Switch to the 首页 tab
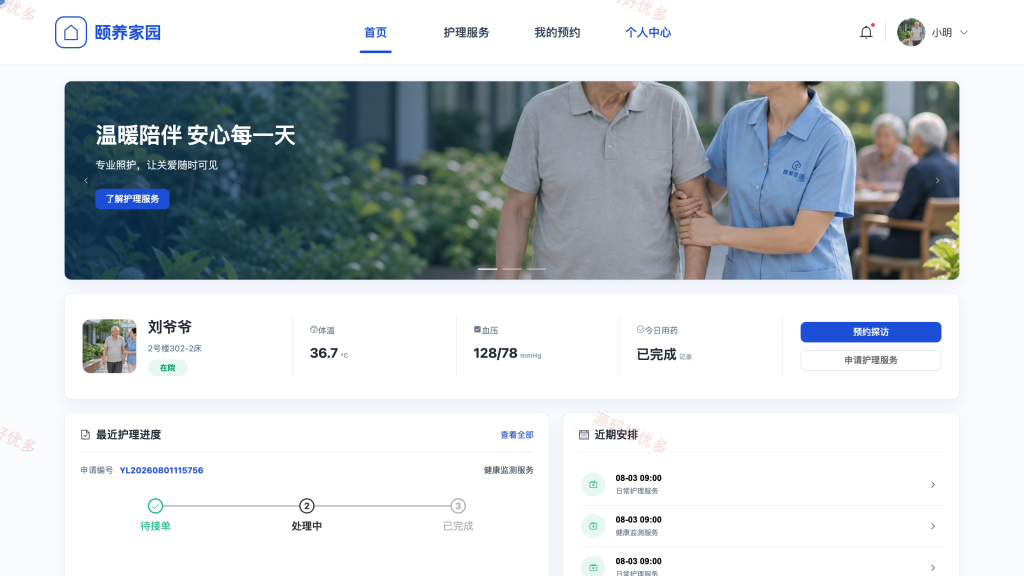The height and width of the screenshot is (576, 1024). [376, 33]
